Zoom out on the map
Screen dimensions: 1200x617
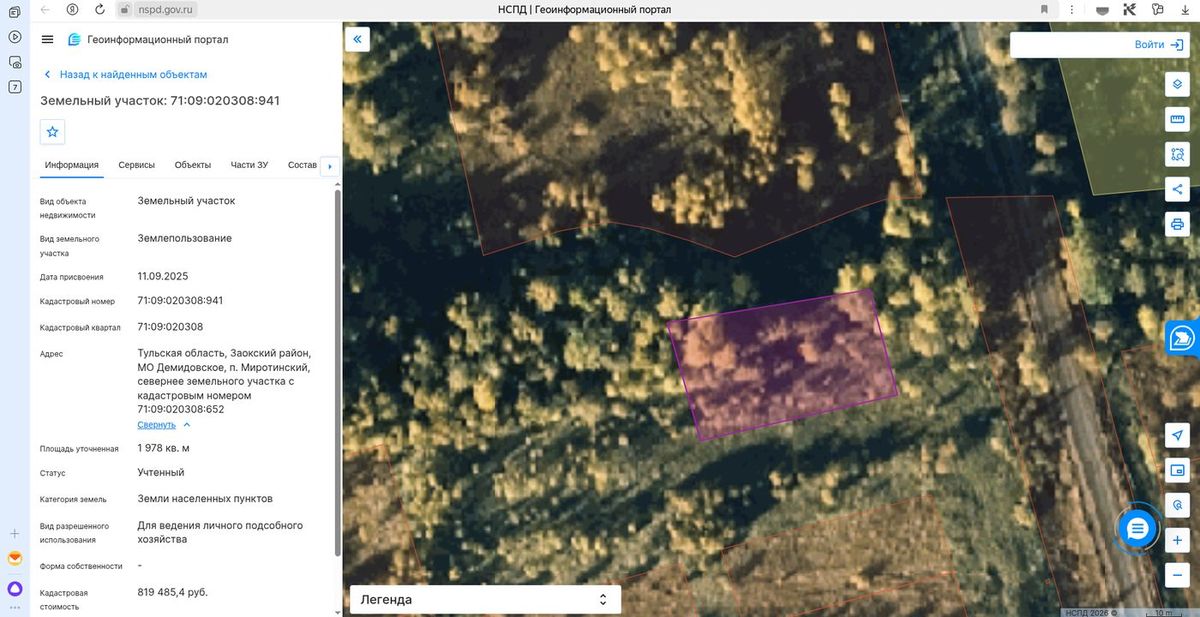(1177, 575)
